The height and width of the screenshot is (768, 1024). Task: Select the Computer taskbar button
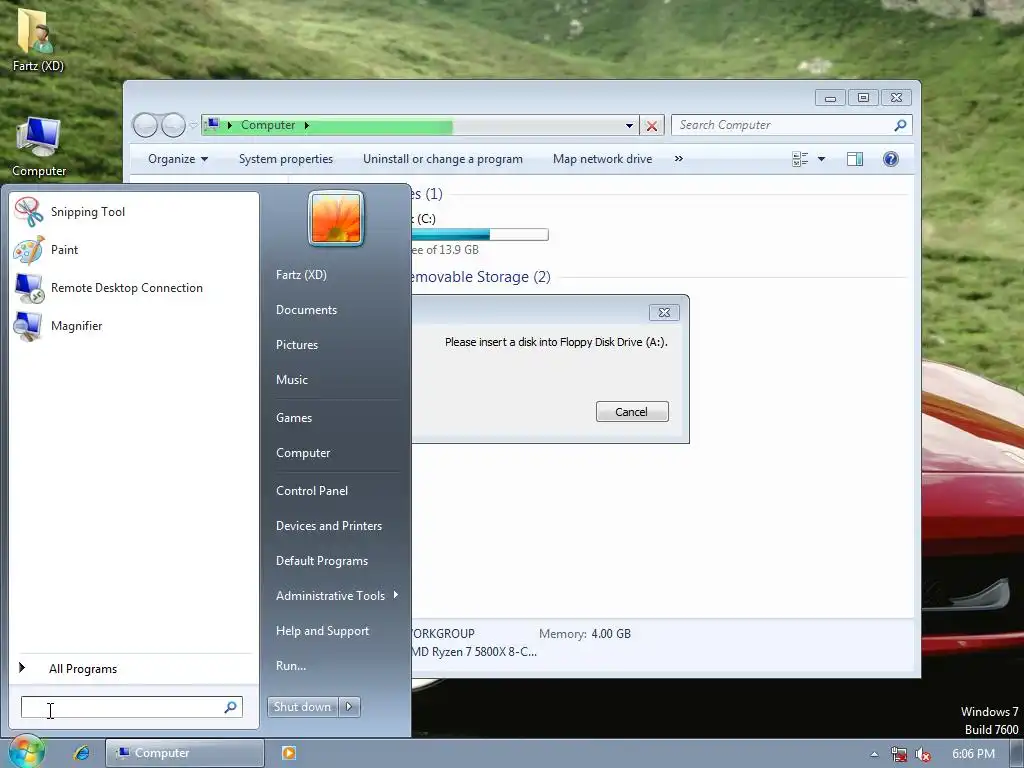point(185,753)
